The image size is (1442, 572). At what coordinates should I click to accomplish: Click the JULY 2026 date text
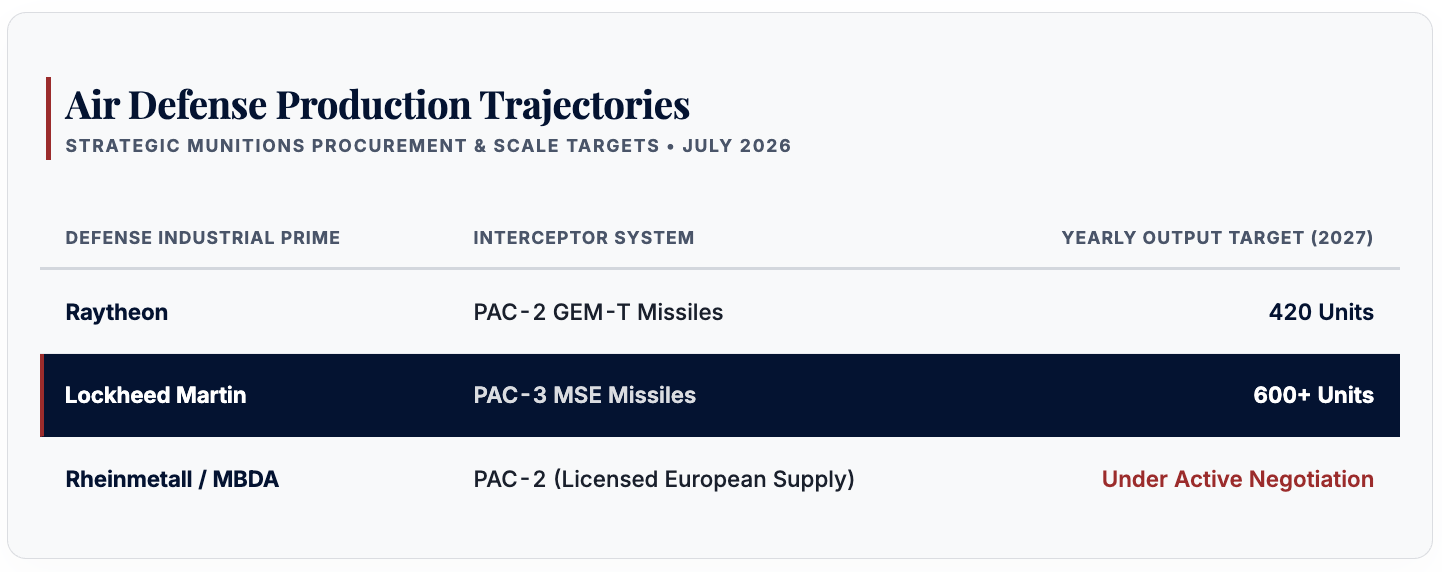[737, 146]
